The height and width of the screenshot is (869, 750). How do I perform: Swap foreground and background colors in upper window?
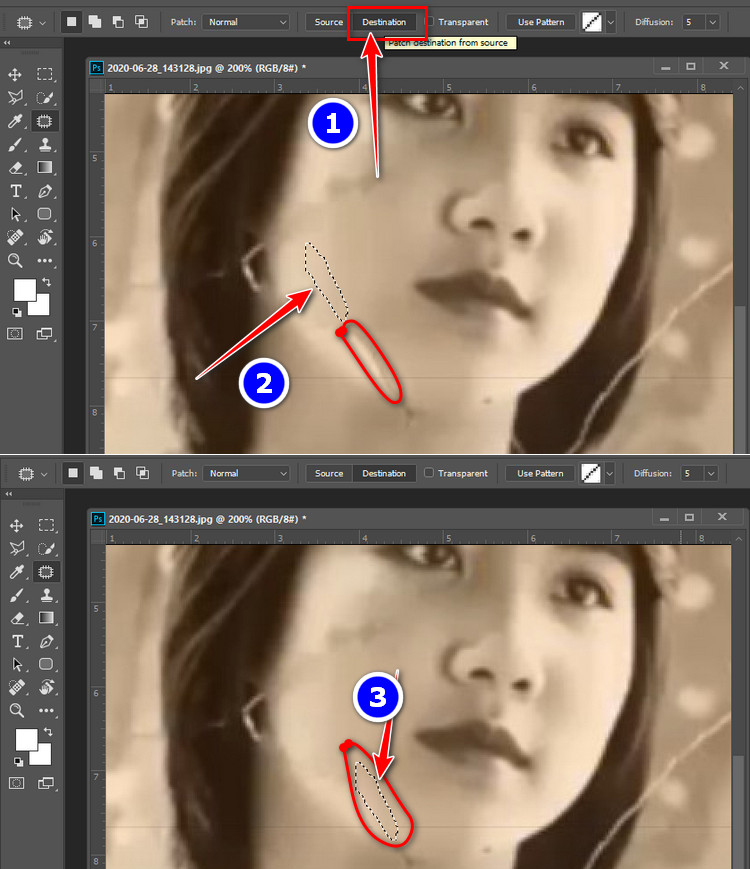point(47,283)
